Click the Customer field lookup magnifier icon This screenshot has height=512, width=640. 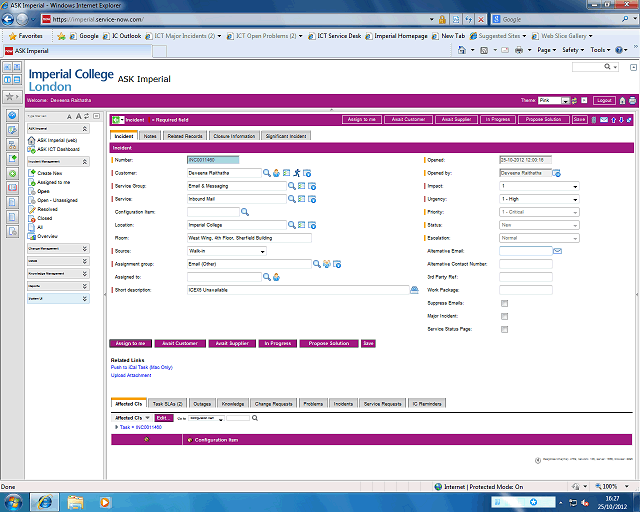(x=267, y=173)
